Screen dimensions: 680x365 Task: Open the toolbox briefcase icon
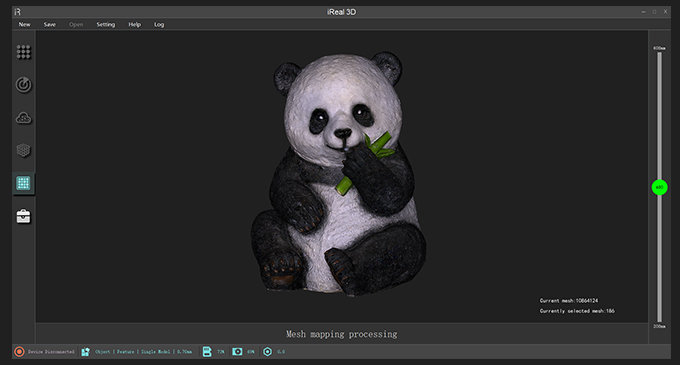[x=23, y=216]
